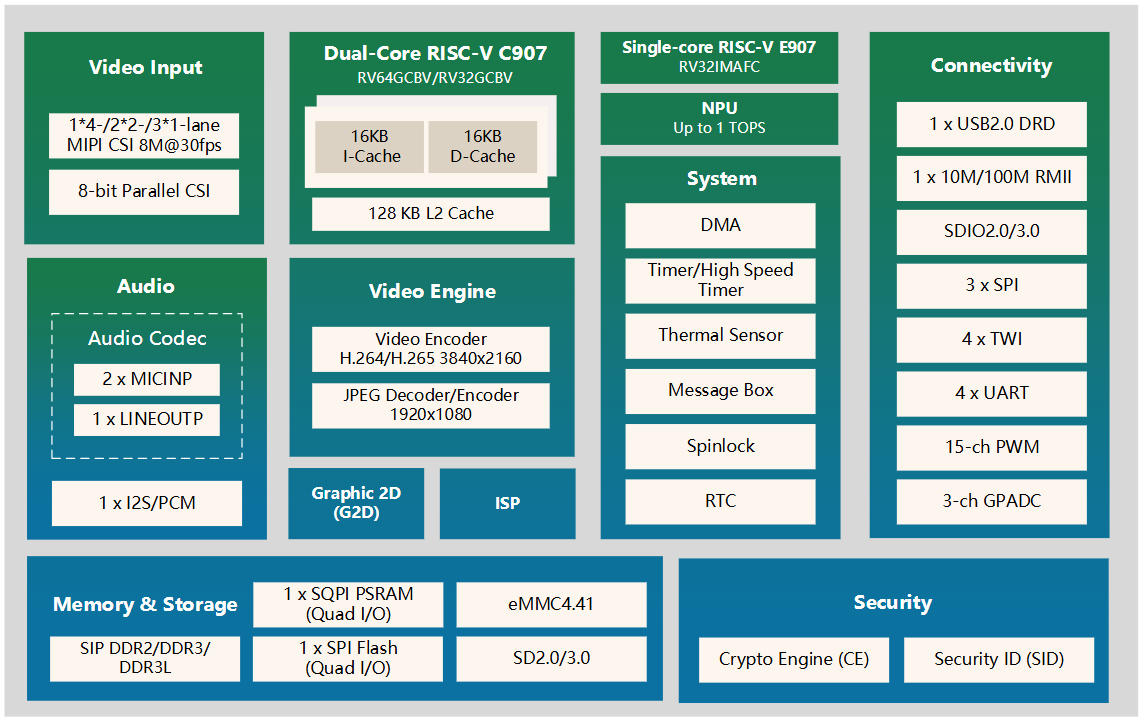Select the MIPI CSI 8M@30fps box
1144x722 pixels.
(x=144, y=136)
